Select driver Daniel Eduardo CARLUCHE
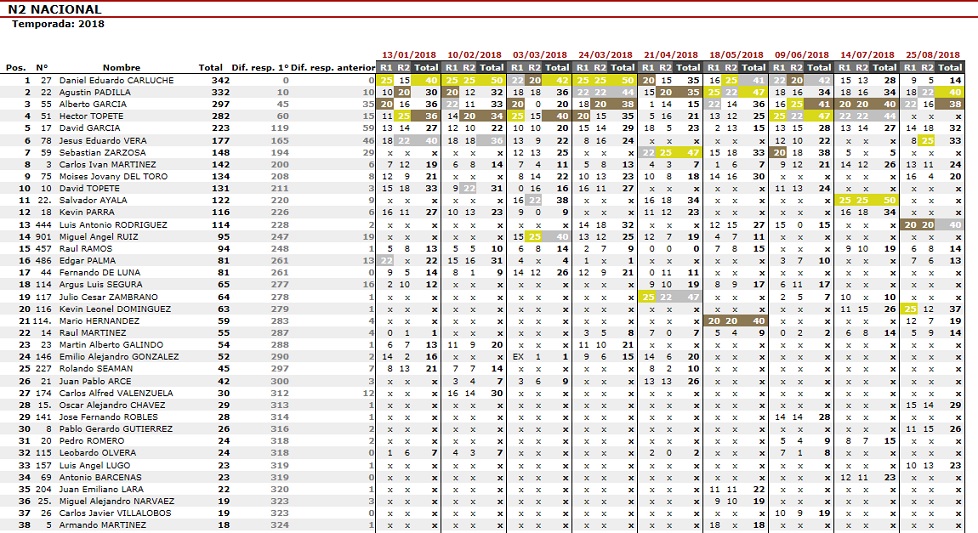Screen dimensions: 978x533 [116, 80]
